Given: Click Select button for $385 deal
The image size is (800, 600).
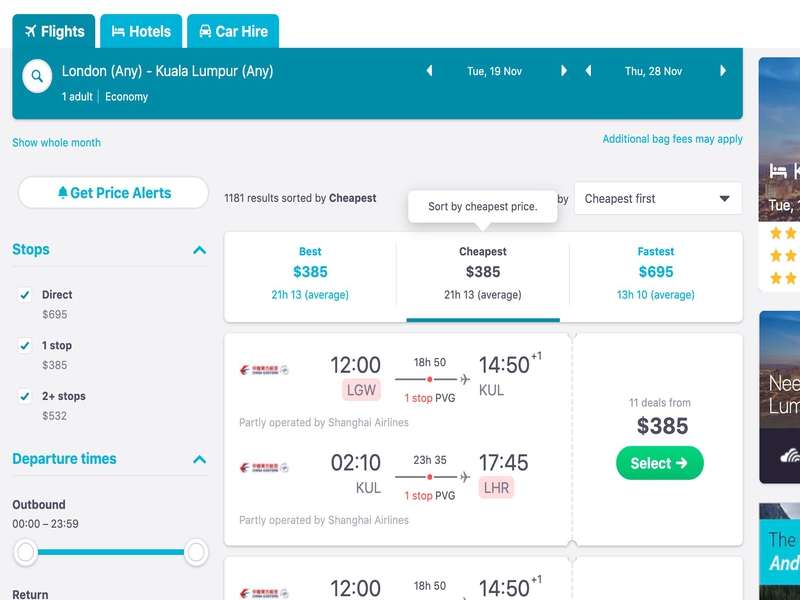Looking at the screenshot, I should click(x=660, y=463).
